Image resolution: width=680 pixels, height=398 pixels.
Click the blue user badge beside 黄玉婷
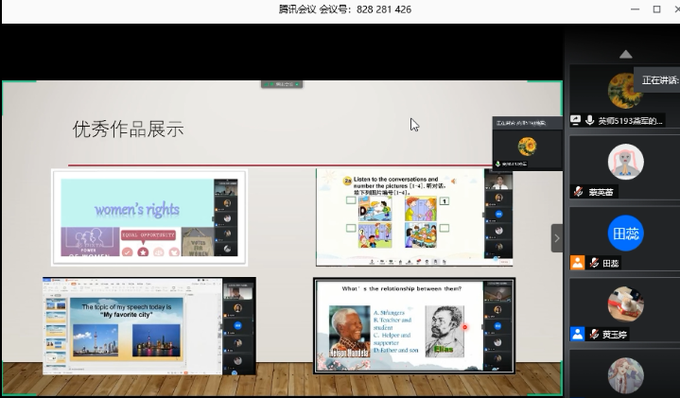[x=577, y=334]
